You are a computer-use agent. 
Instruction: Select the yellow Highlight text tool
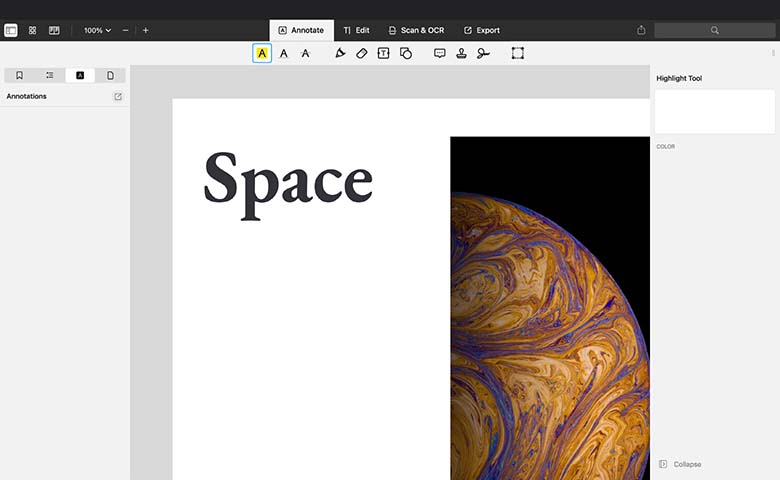[x=262, y=53]
